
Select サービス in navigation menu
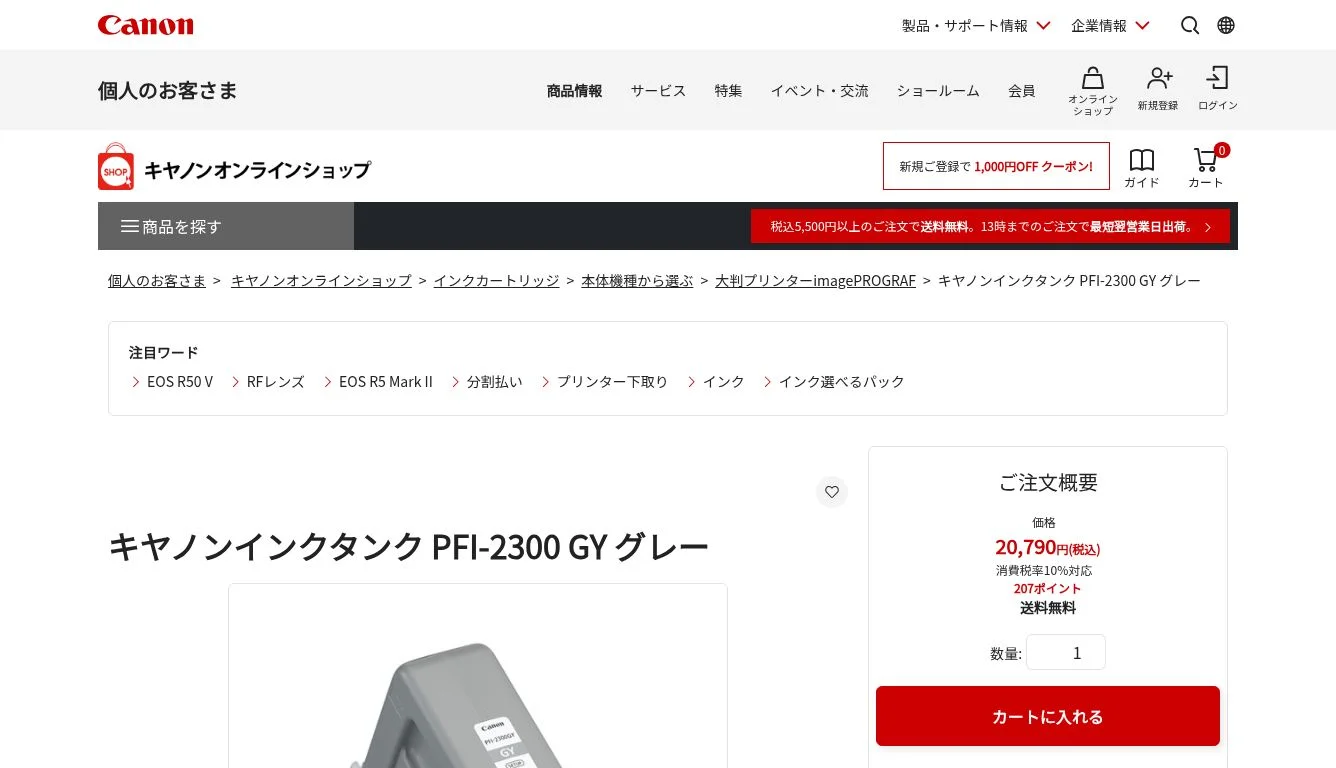pyautogui.click(x=658, y=91)
